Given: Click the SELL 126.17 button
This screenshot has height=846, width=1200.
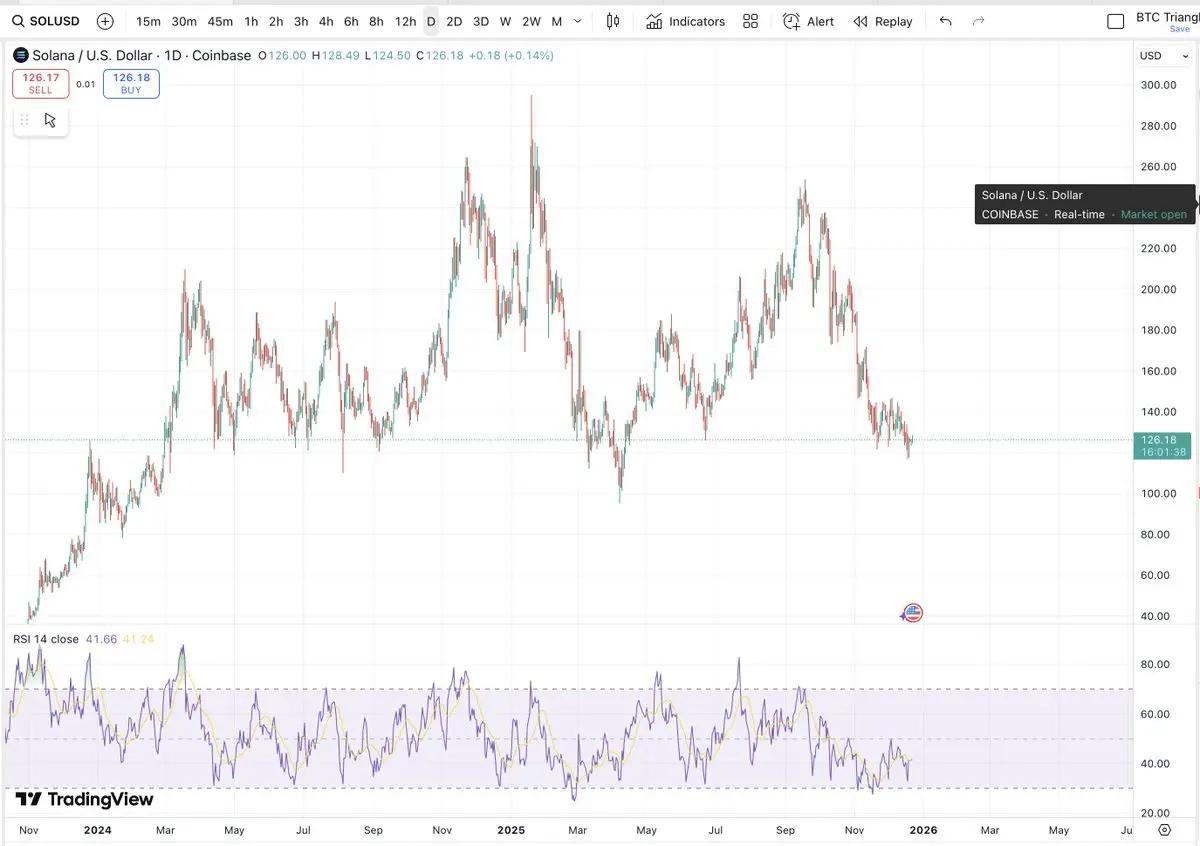Looking at the screenshot, I should (41, 84).
